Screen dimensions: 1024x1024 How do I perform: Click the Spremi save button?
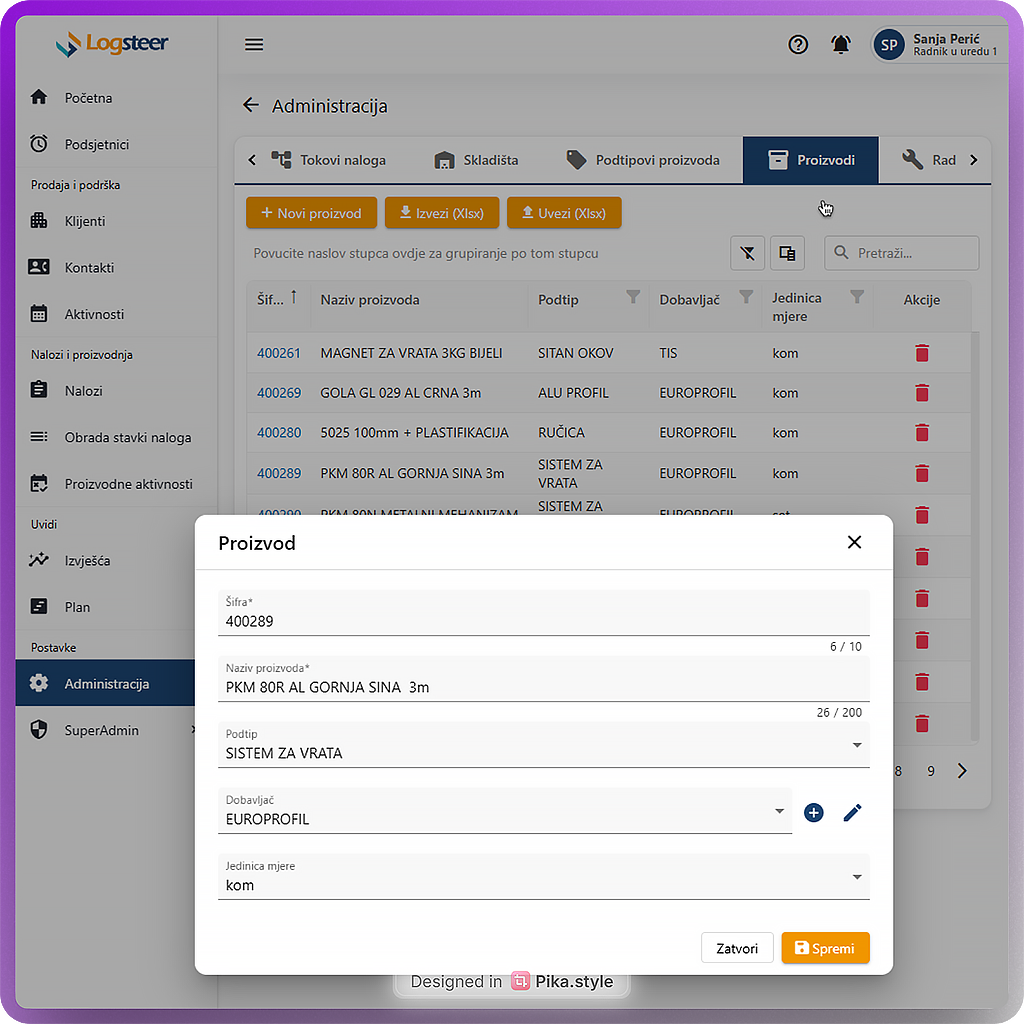[x=825, y=948]
